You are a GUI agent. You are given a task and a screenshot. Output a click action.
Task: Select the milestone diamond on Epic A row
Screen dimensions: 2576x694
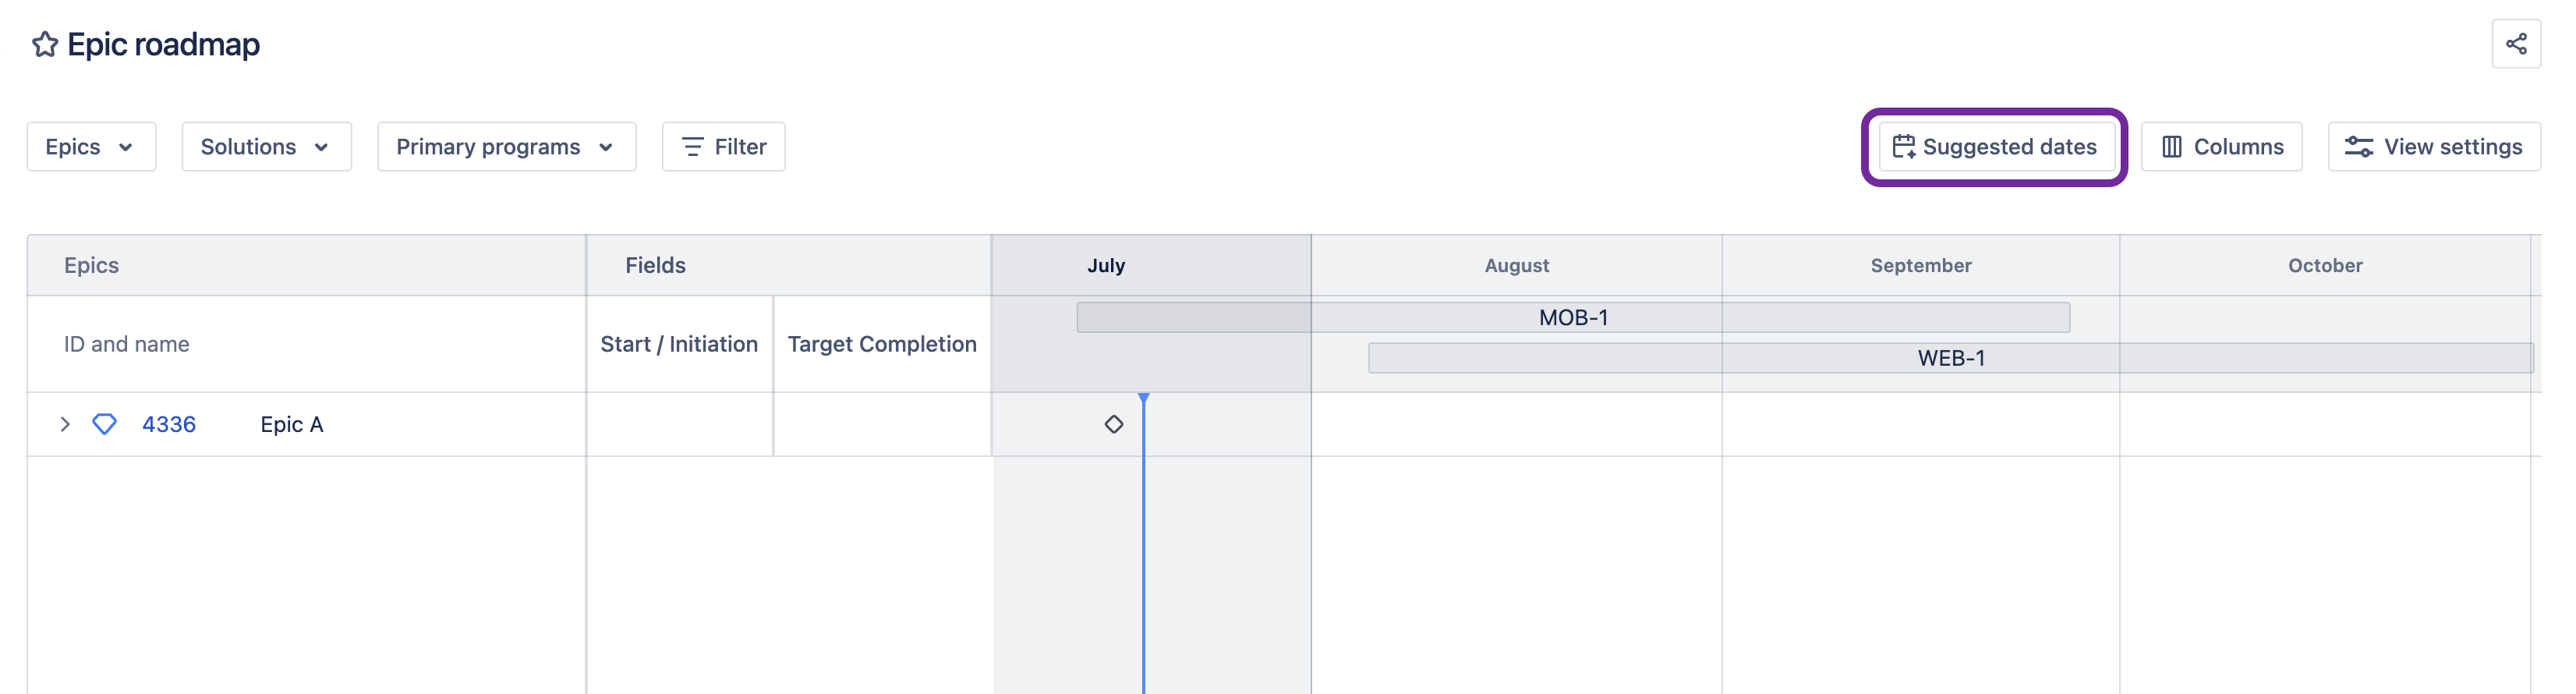(1114, 424)
